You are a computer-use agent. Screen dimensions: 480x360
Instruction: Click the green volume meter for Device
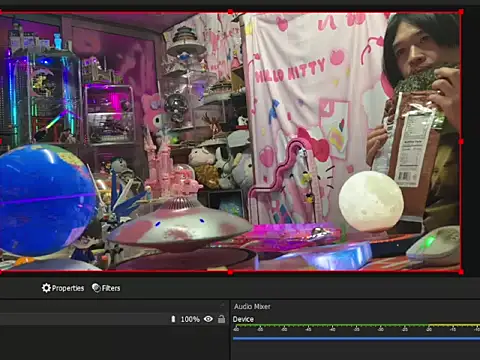pyautogui.click(x=356, y=325)
